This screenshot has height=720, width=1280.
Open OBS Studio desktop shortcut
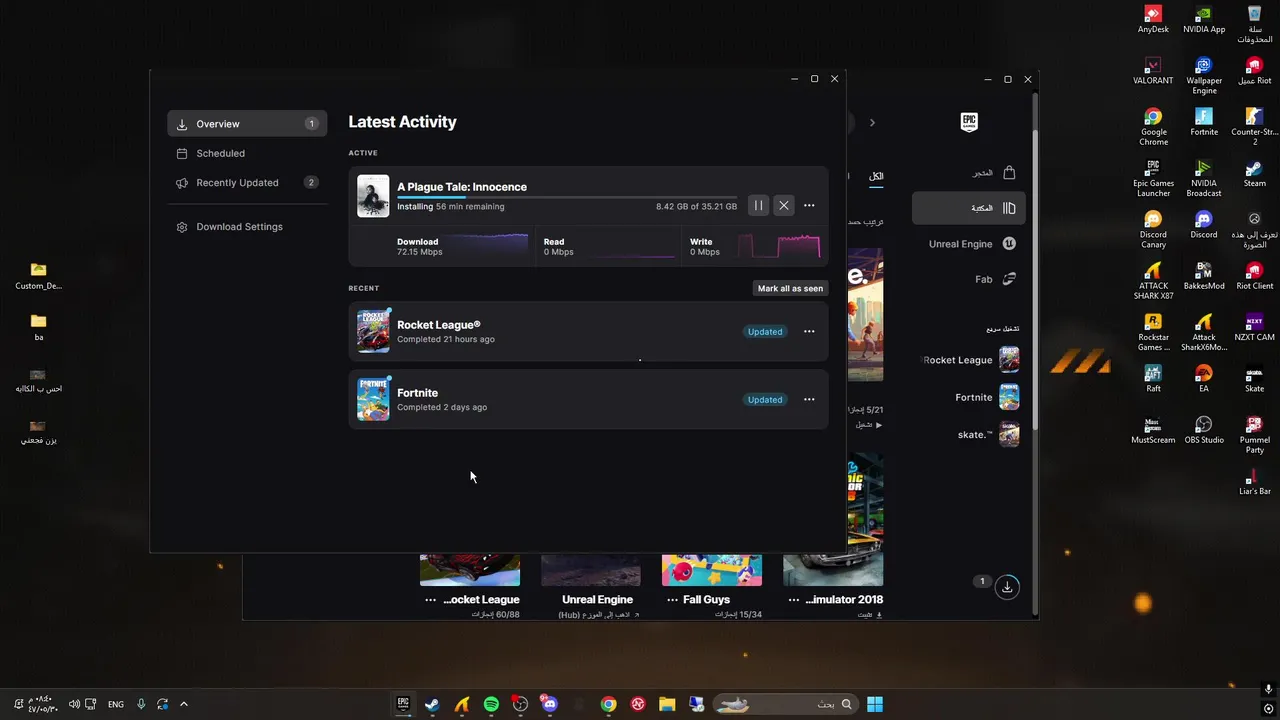coord(1204,429)
